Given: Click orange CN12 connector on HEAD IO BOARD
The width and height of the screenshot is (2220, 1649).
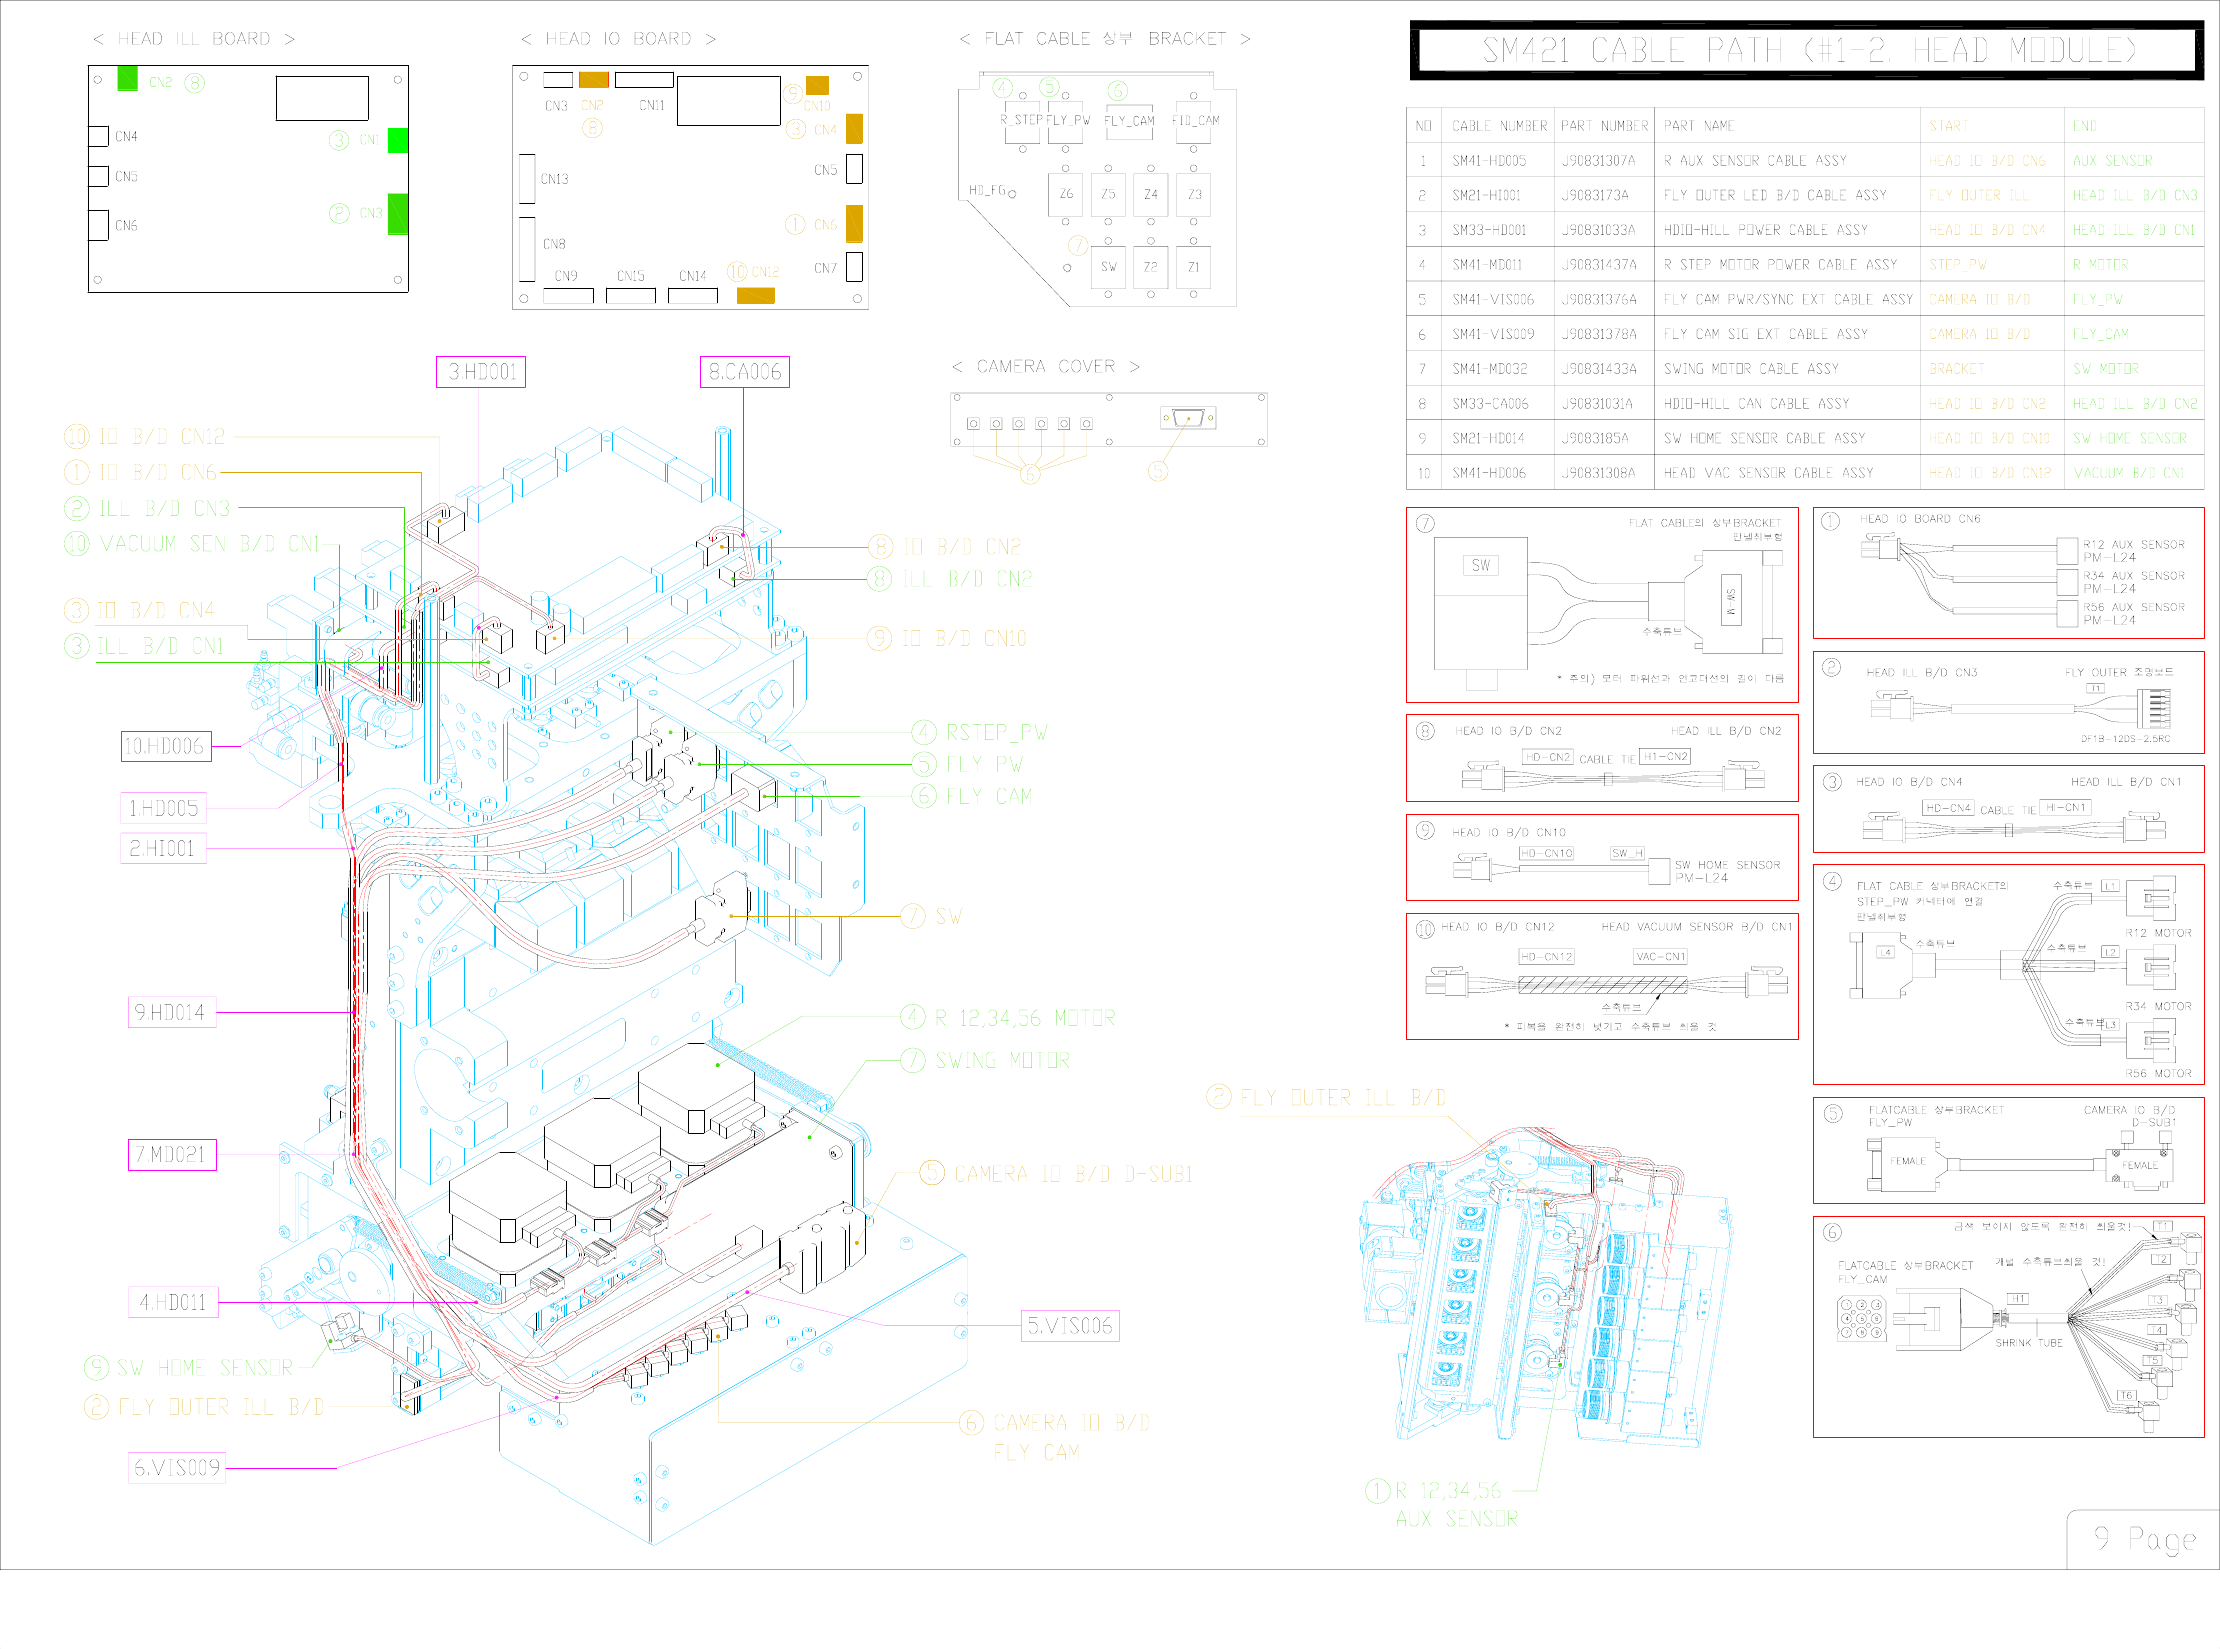Looking at the screenshot, I should click(755, 295).
